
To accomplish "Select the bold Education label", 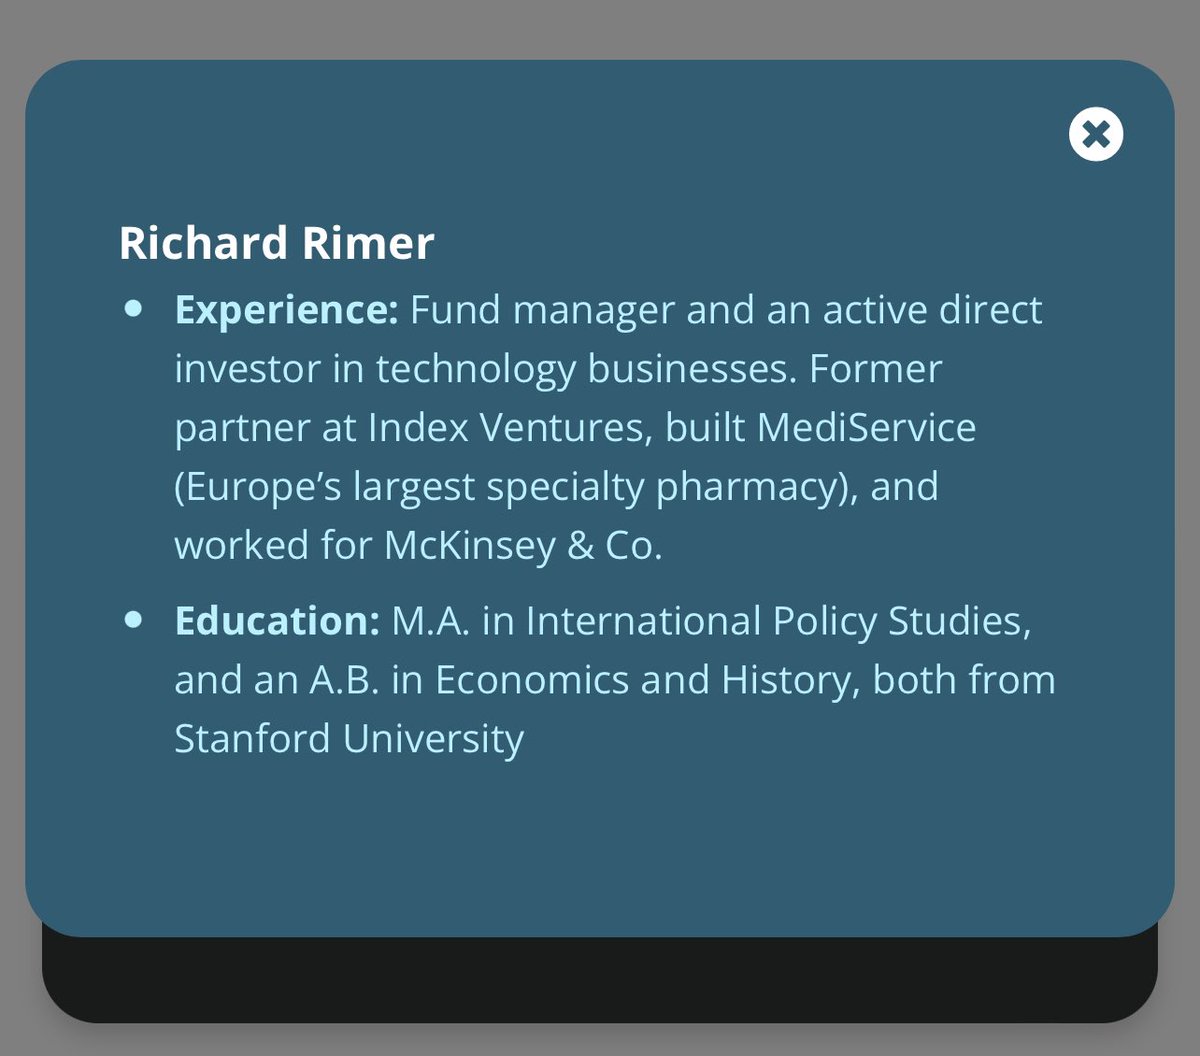I will click(x=276, y=621).
